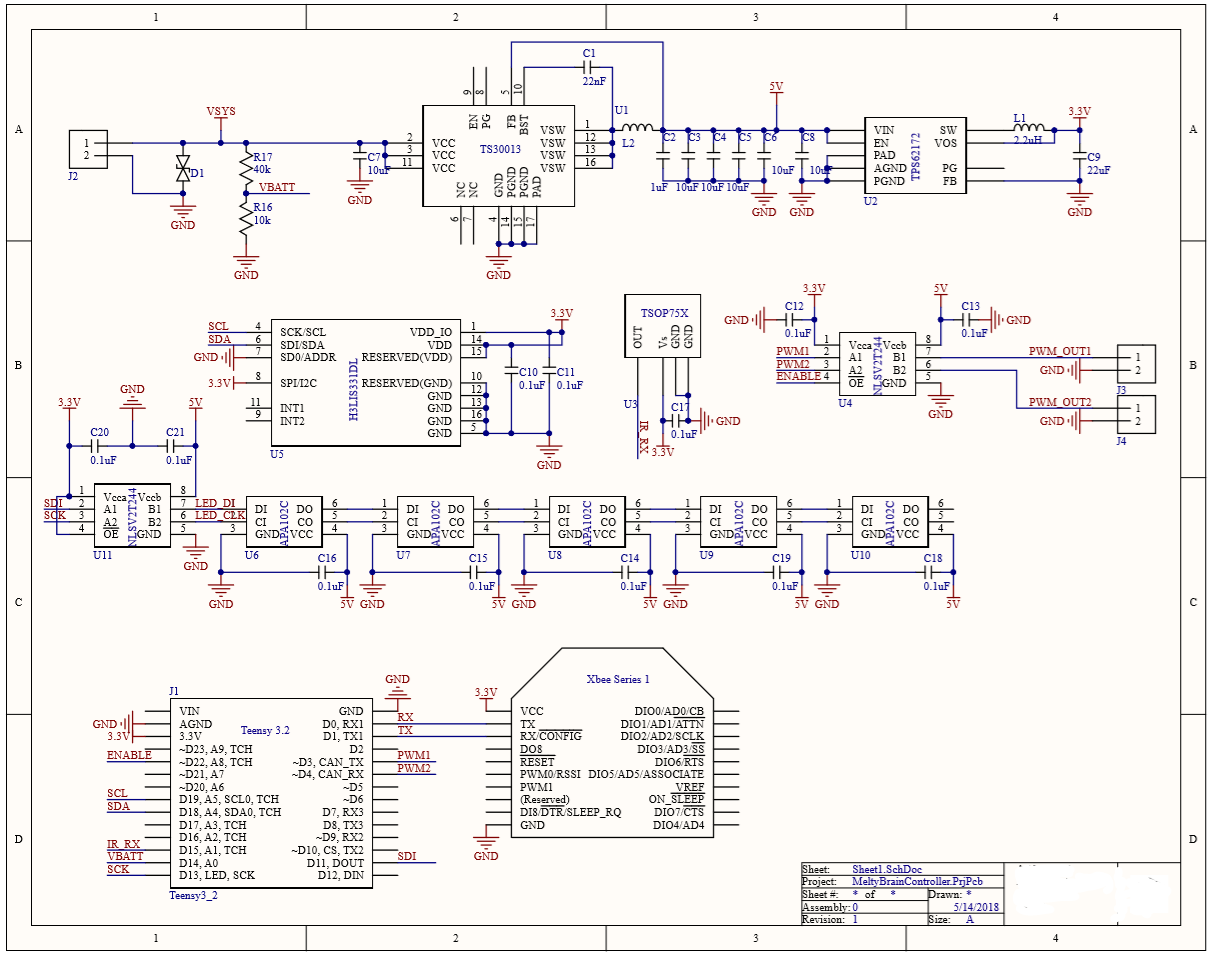Viewport: 1211px width, 956px height.
Task: Click 'Sheet1.SchDoc' in title block
Action: tap(885, 870)
